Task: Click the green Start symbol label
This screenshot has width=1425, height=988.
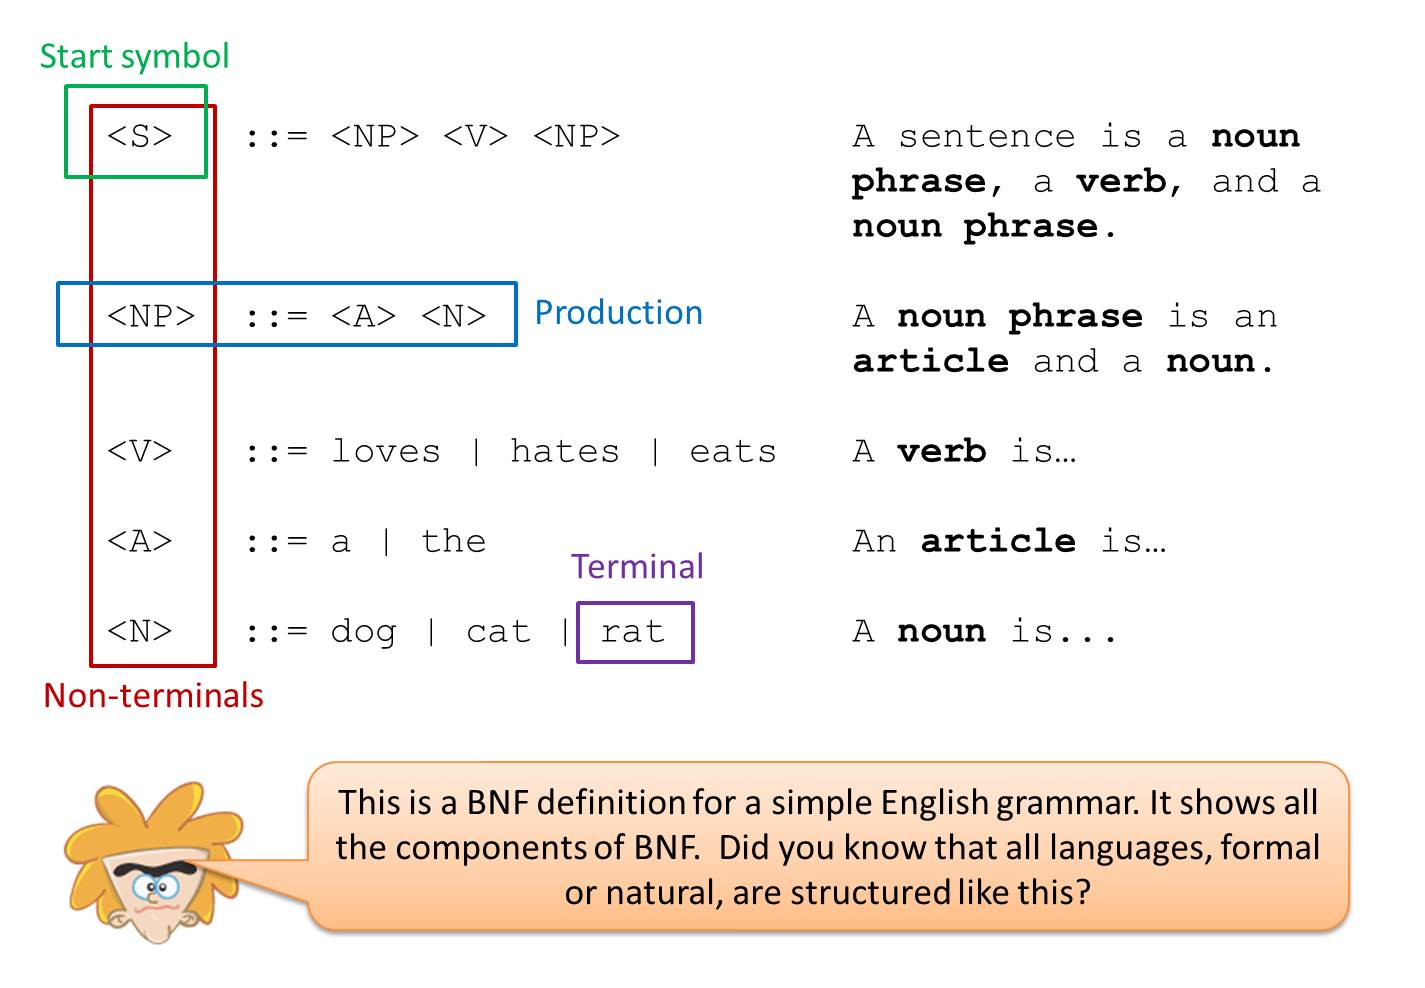Action: pyautogui.click(x=134, y=57)
